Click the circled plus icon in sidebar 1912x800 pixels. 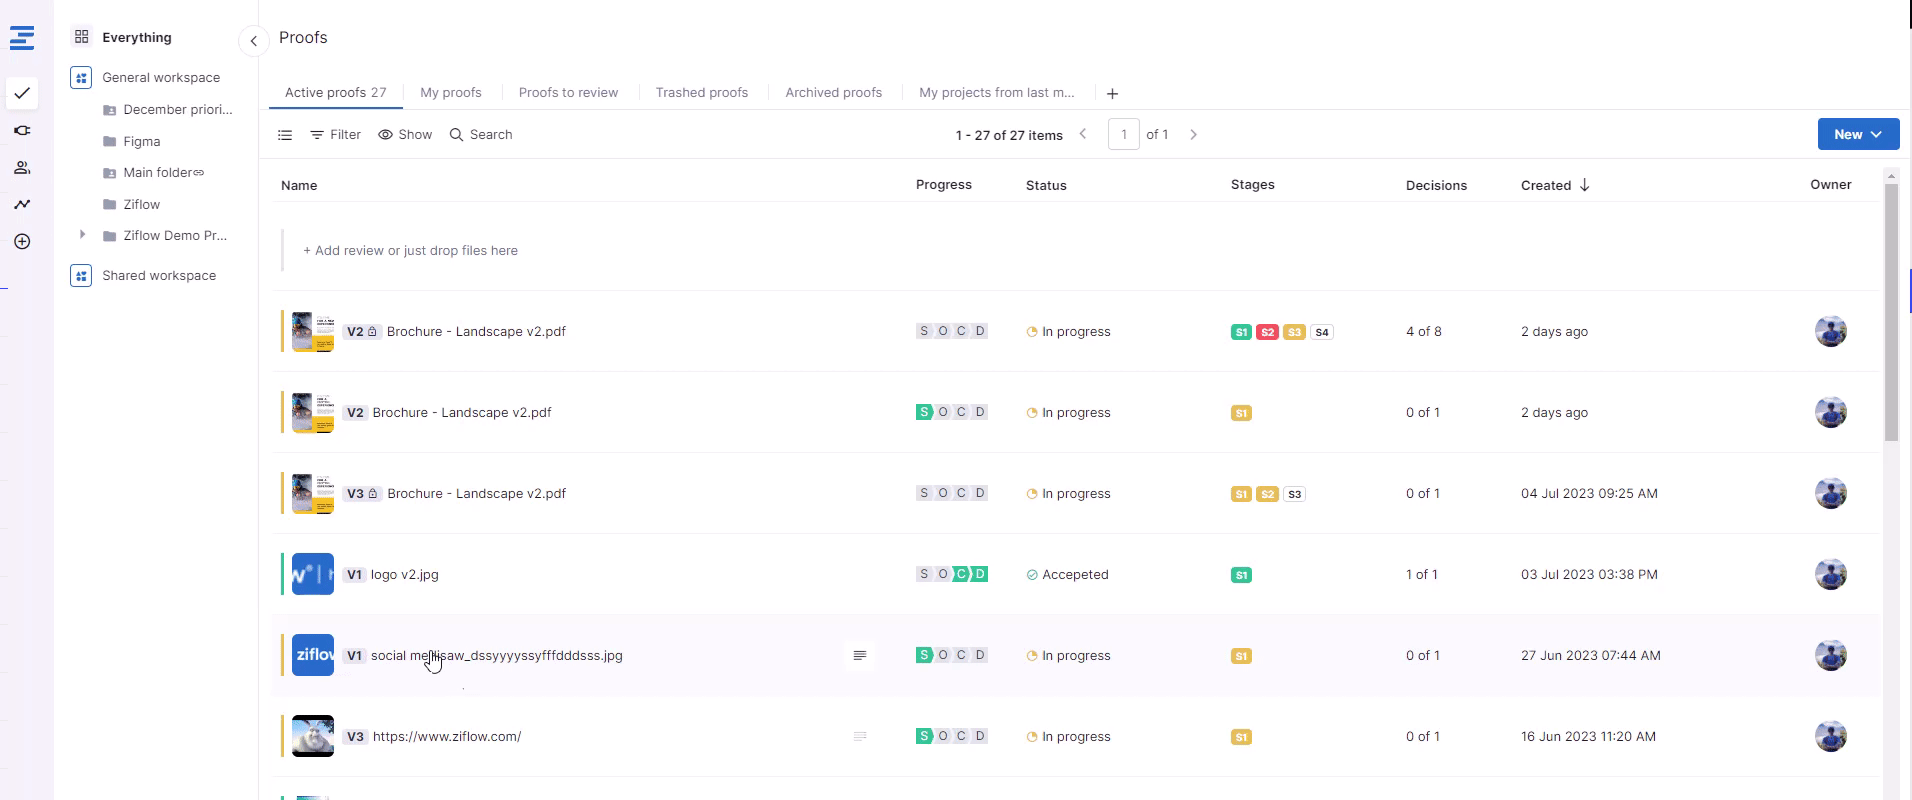tap(22, 241)
